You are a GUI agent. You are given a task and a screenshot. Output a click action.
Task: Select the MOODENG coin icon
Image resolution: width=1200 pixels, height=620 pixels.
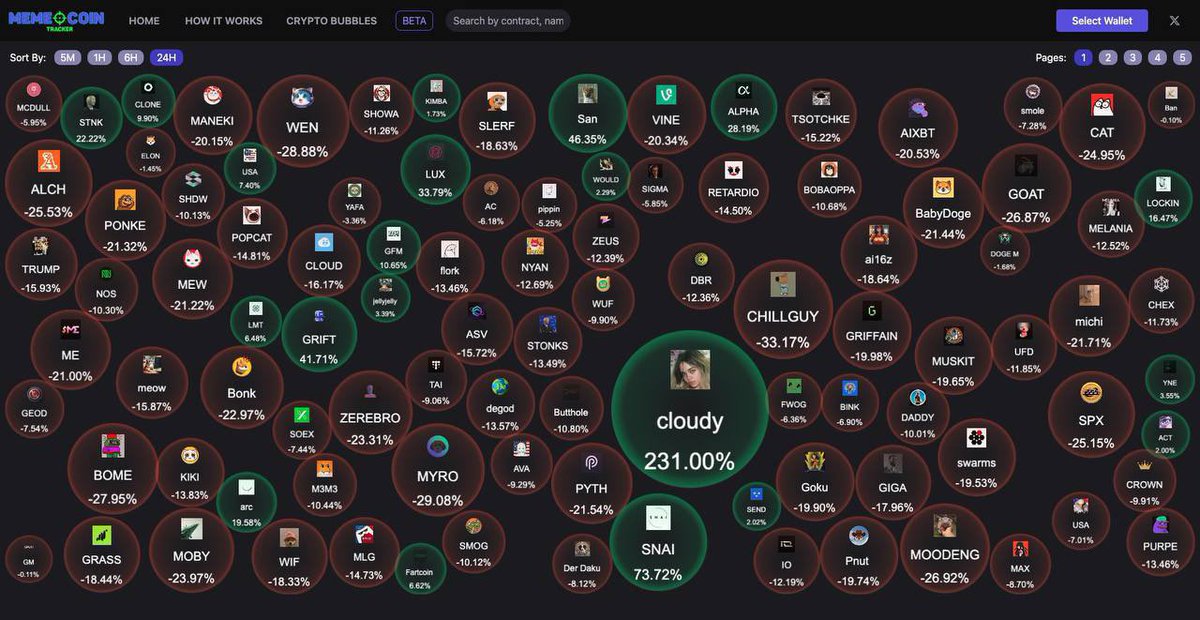945,526
